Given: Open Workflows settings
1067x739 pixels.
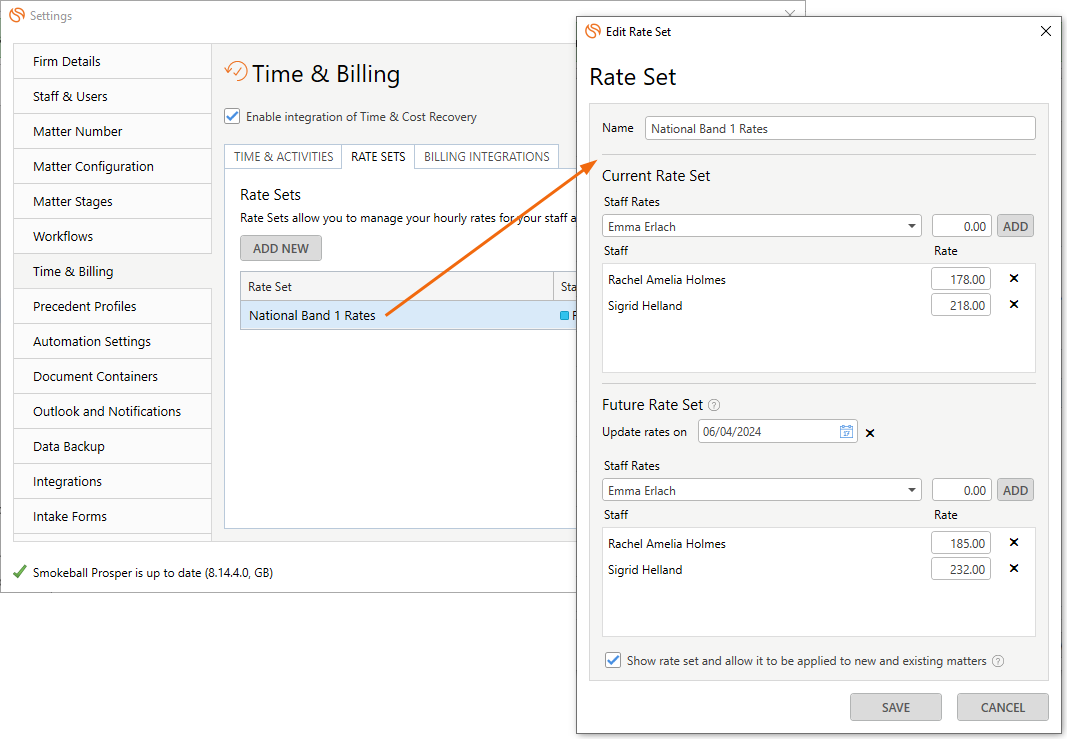Looking at the screenshot, I should click(112, 237).
